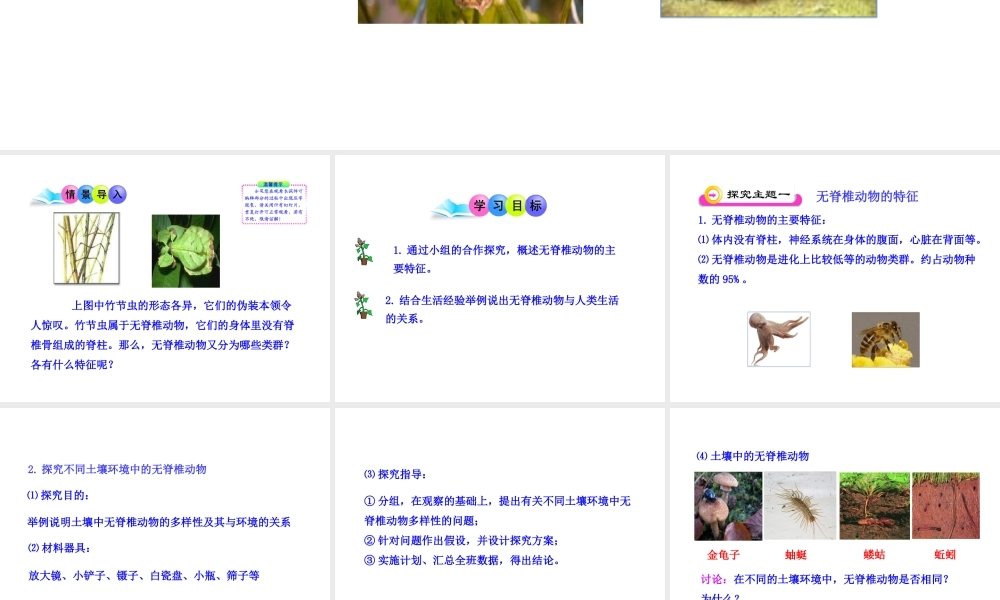Click the red caption 蚰蜒
Viewport: 1000px width, 600px height.
tap(796, 555)
